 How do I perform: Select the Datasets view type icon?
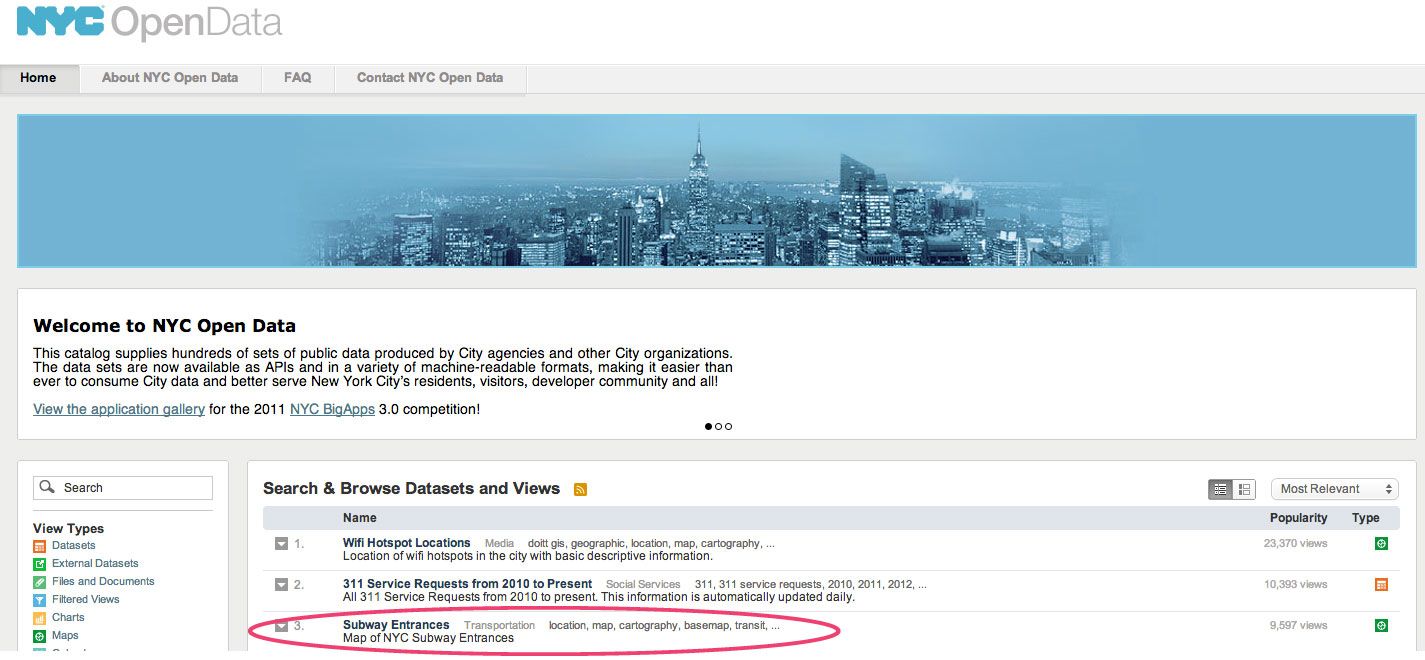click(x=39, y=547)
